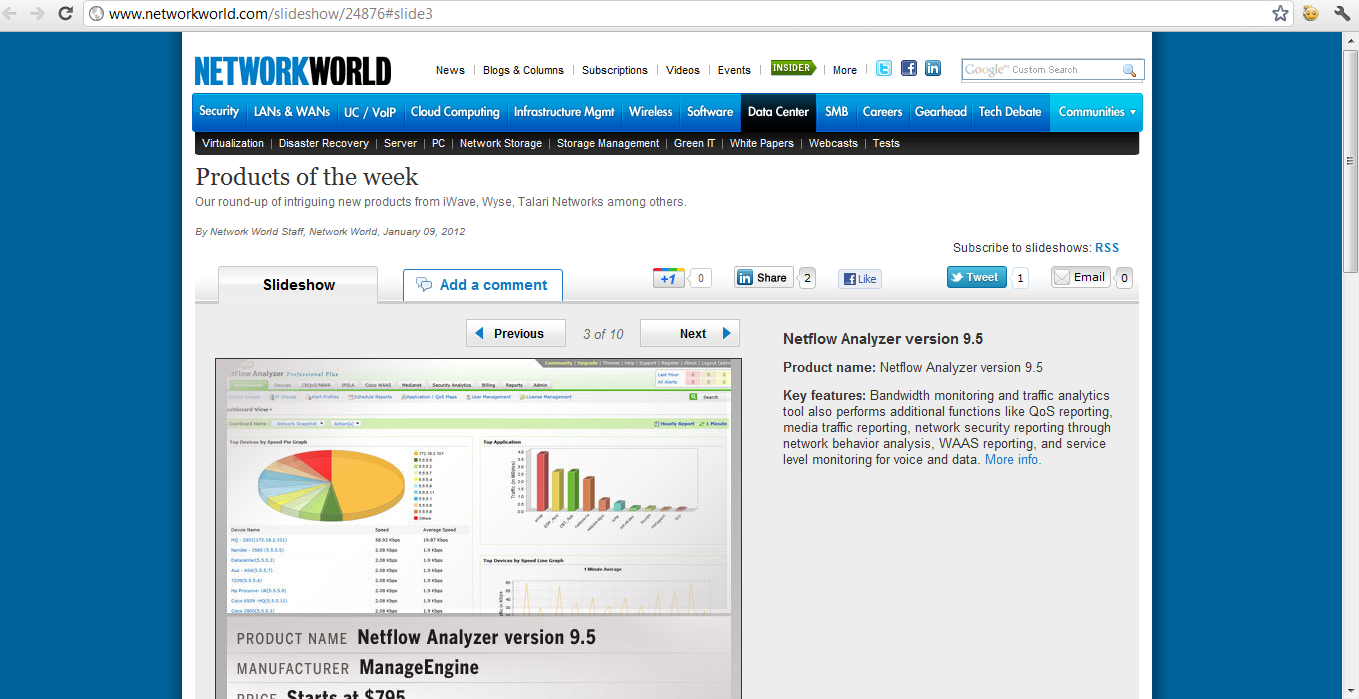
Task: Expand the Communities dropdown
Action: (1096, 112)
